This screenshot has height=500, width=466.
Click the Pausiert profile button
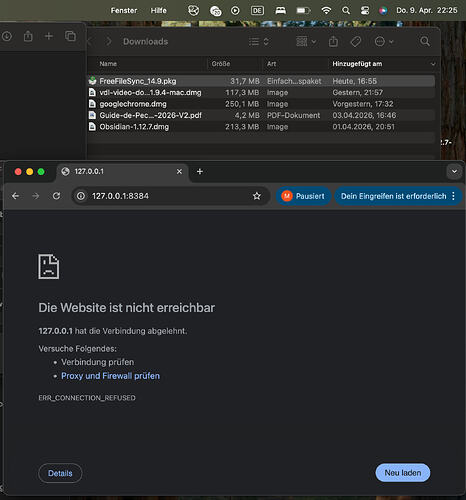[303, 196]
